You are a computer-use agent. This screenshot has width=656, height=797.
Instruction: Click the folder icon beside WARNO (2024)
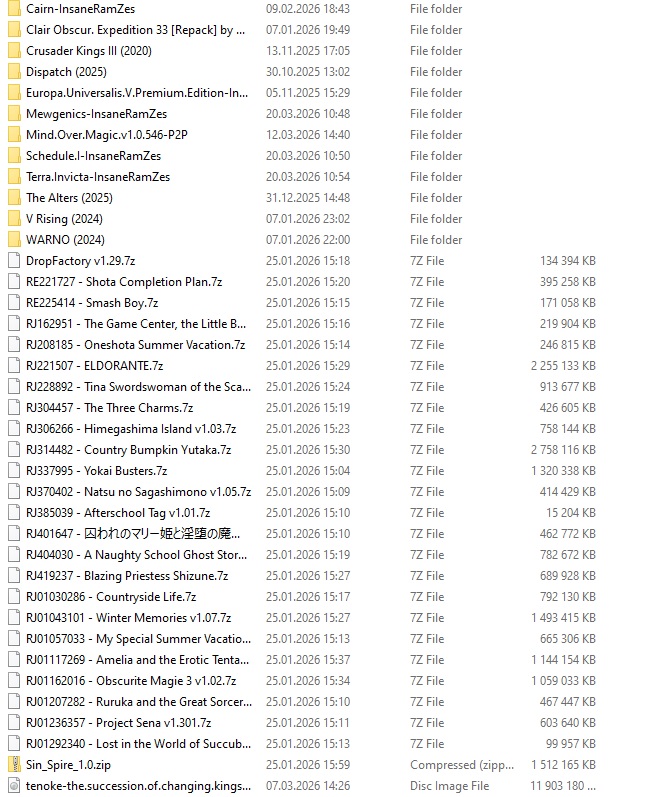tap(14, 239)
